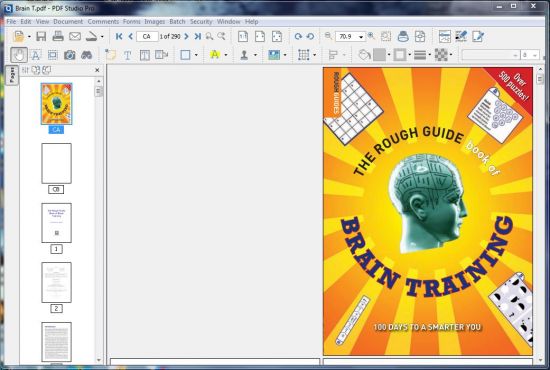Image resolution: width=550 pixels, height=370 pixels.
Task: Open the Document menu
Action: tap(68, 21)
